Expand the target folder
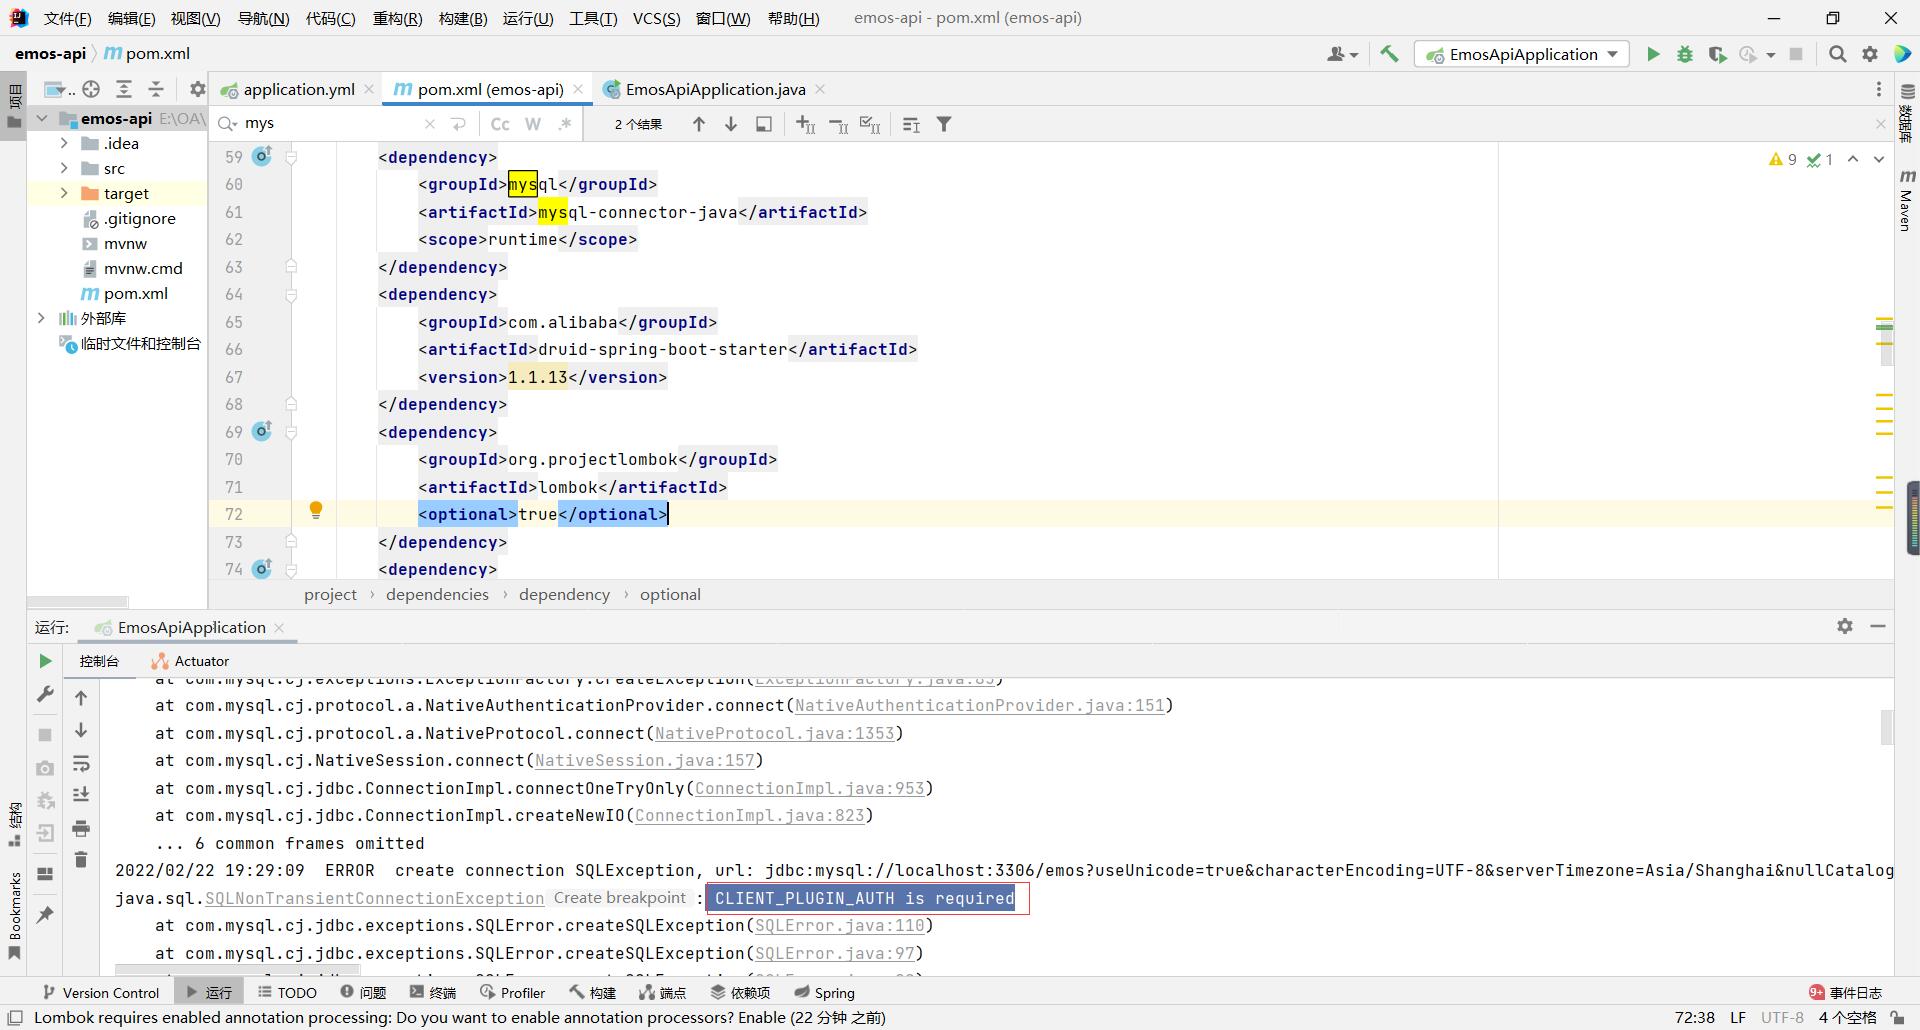 click(64, 193)
